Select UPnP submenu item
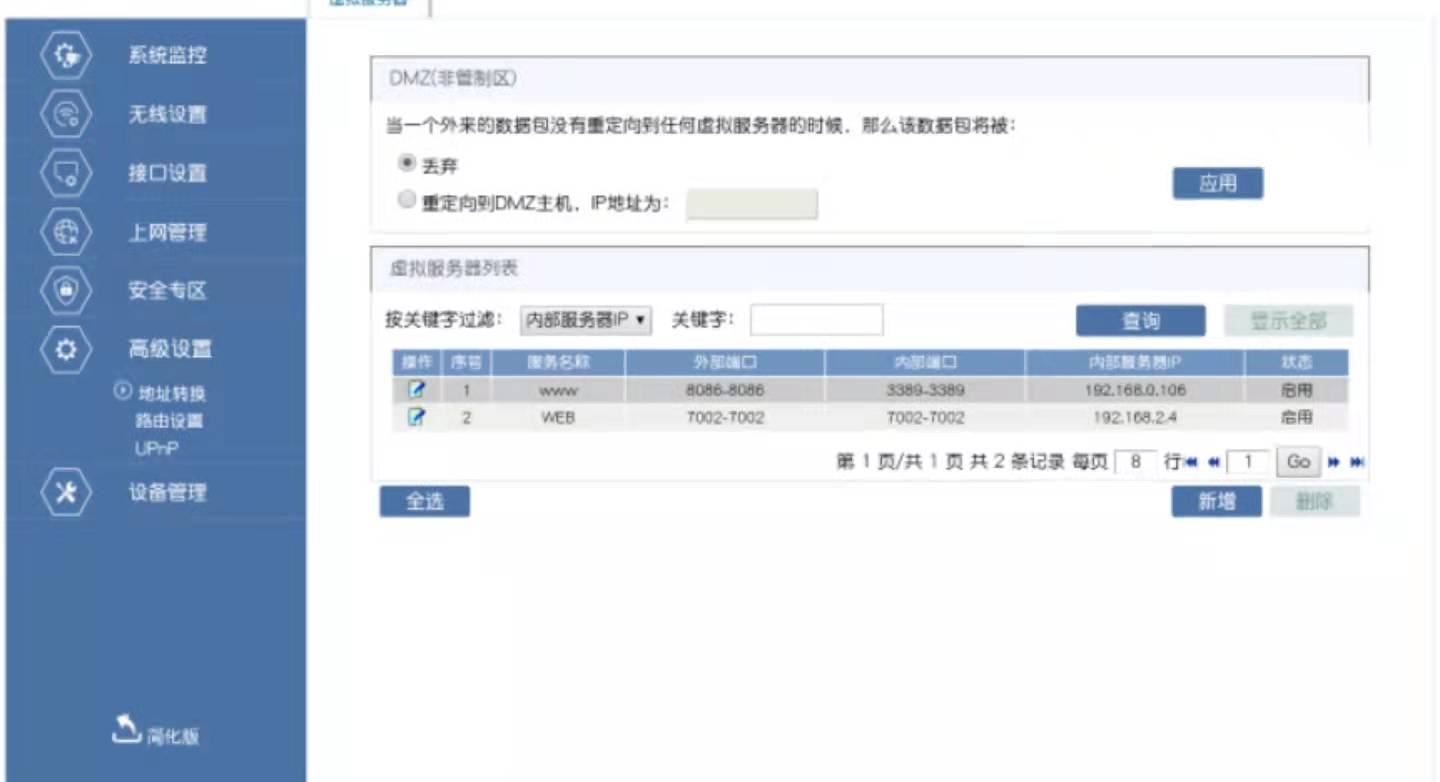The image size is (1440, 782). [x=156, y=449]
